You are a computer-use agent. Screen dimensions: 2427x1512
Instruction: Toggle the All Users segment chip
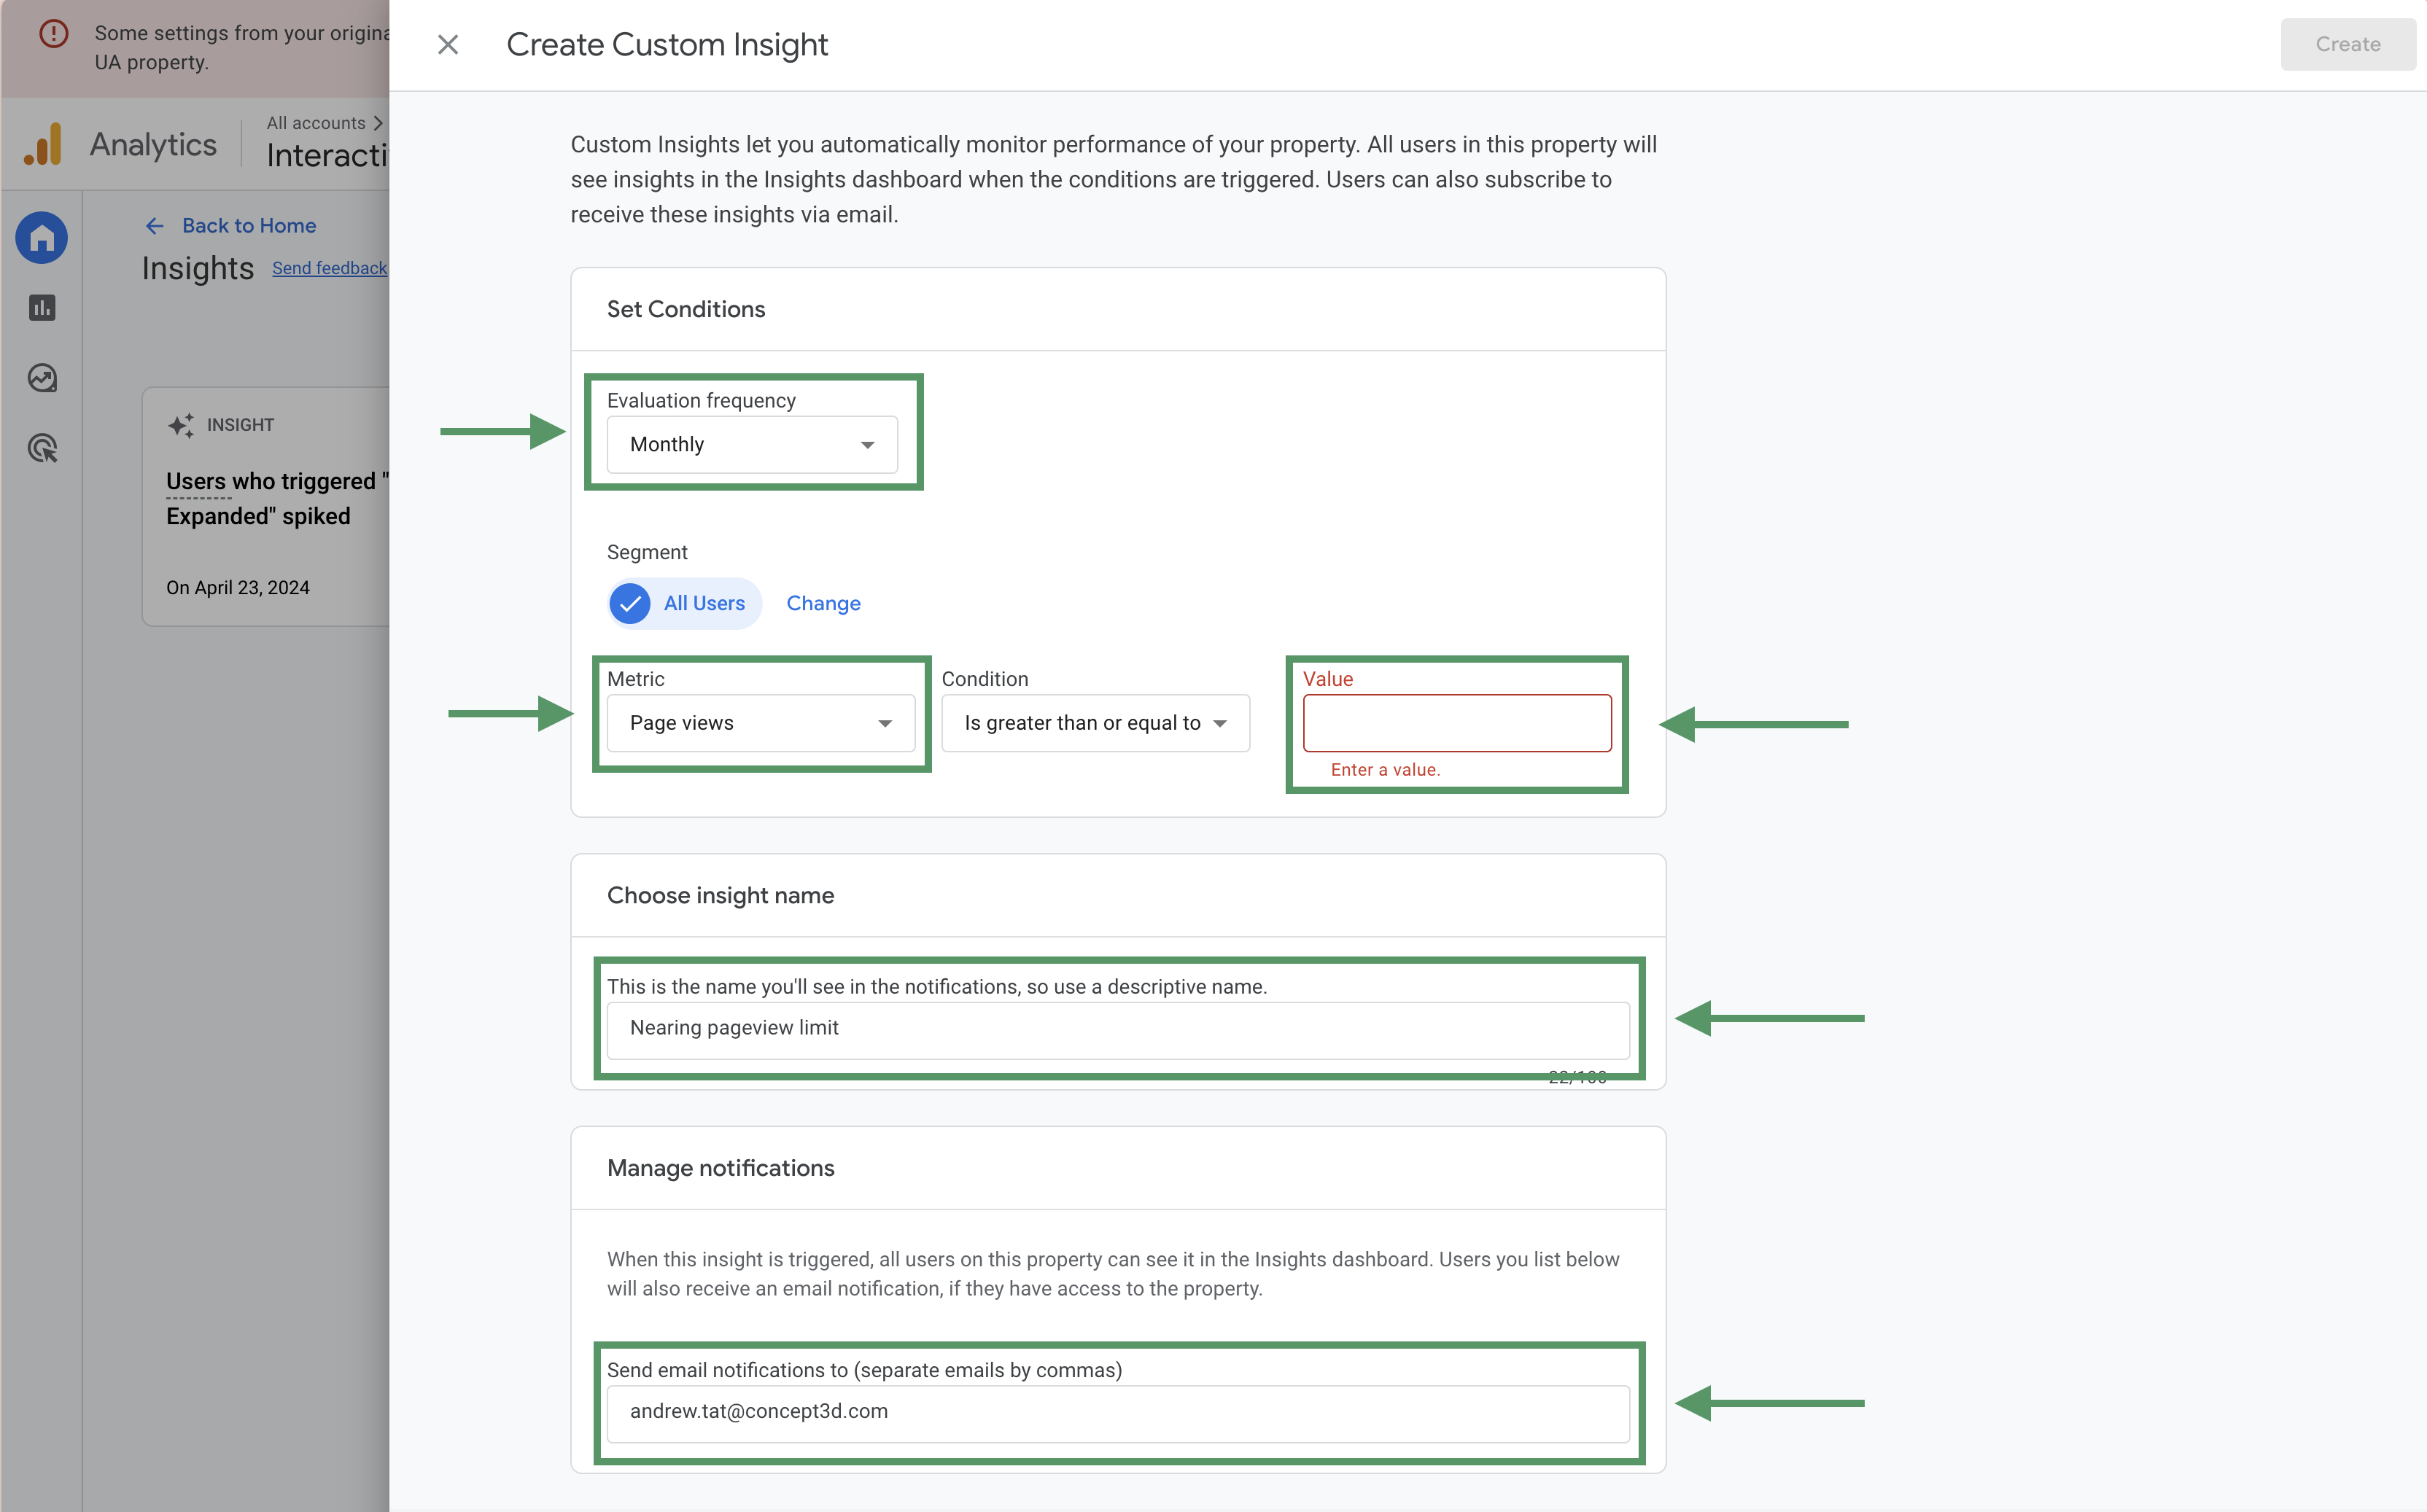tap(683, 603)
